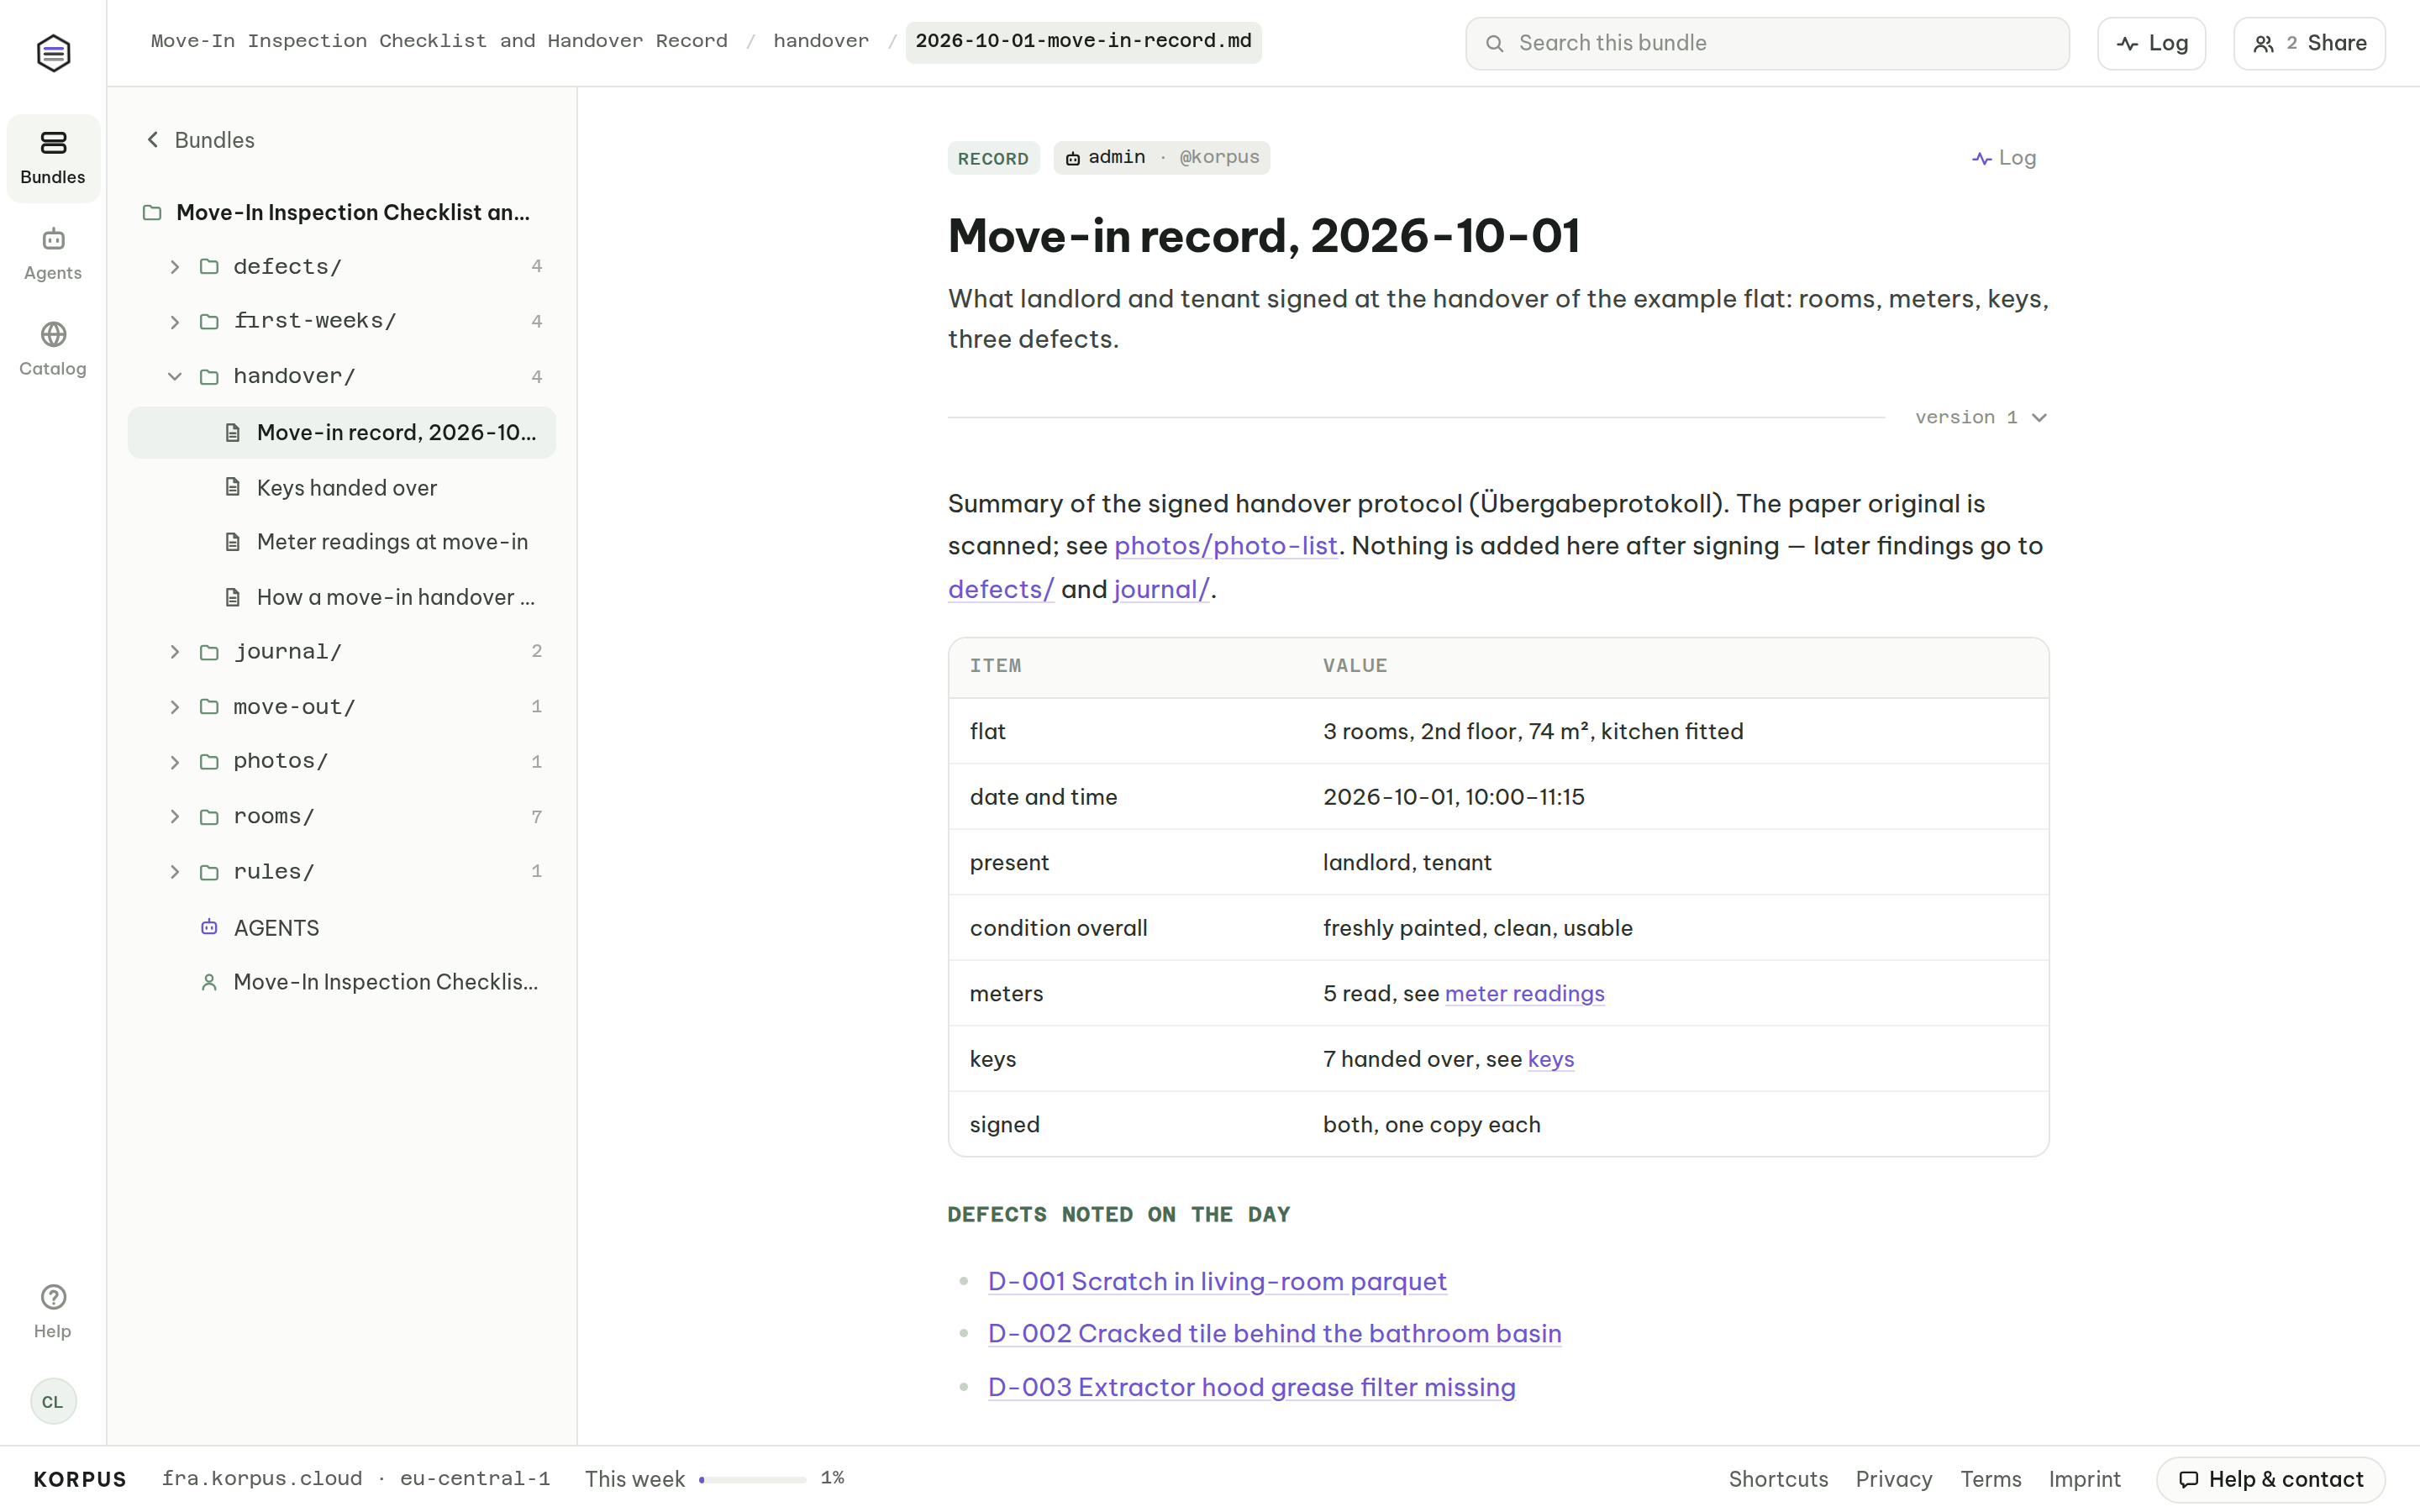This screenshot has height=1512, width=2420.
Task: Go to the Move-In Inspection Checklist breadcrumb
Action: (x=439, y=41)
